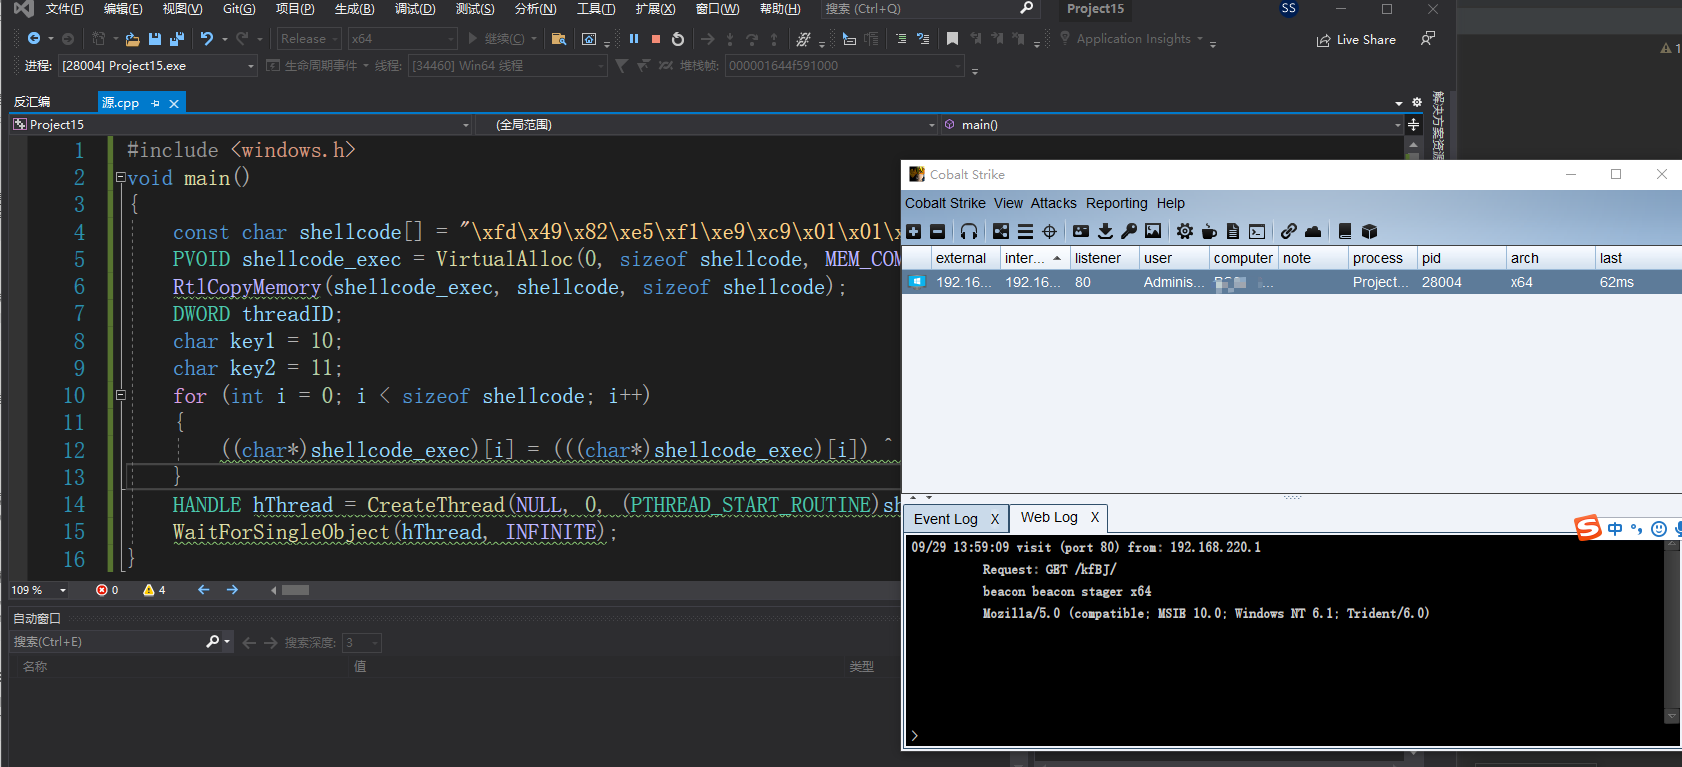This screenshot has width=1682, height=767.
Task: Click the gear payload generator icon
Action: point(1185,231)
